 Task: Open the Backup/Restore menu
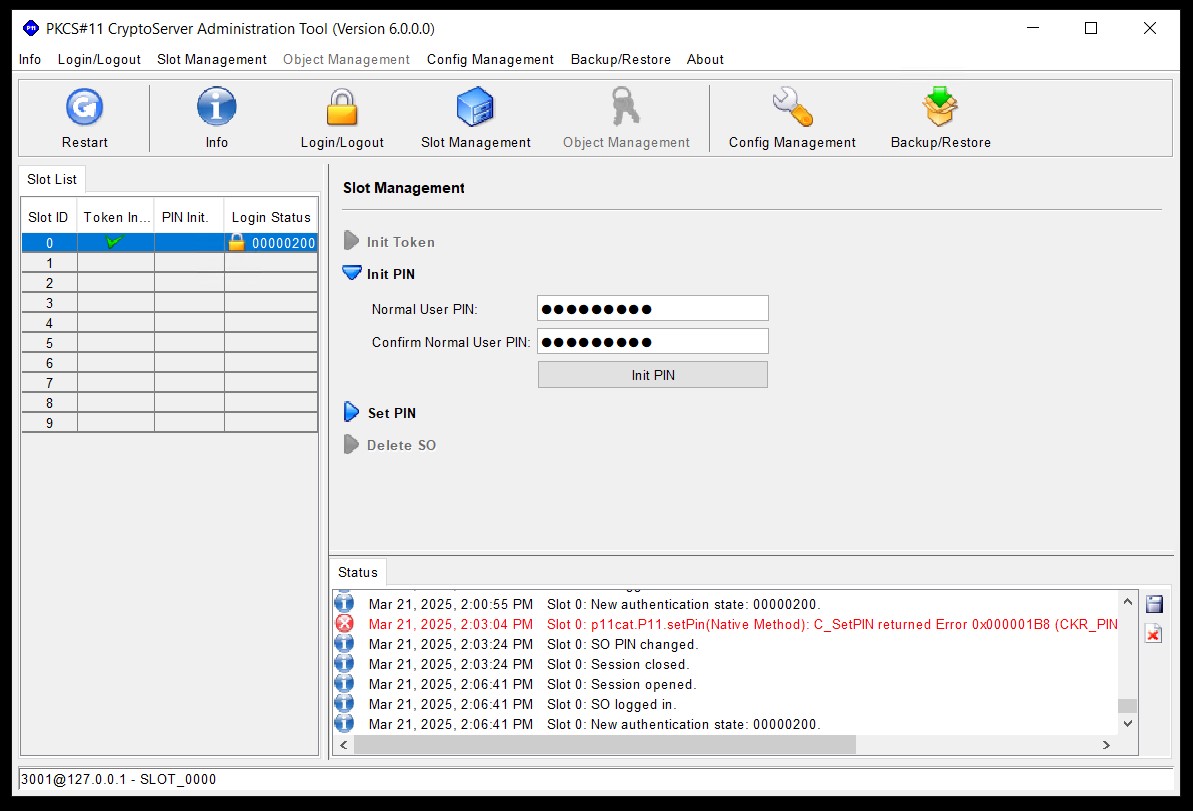[621, 59]
